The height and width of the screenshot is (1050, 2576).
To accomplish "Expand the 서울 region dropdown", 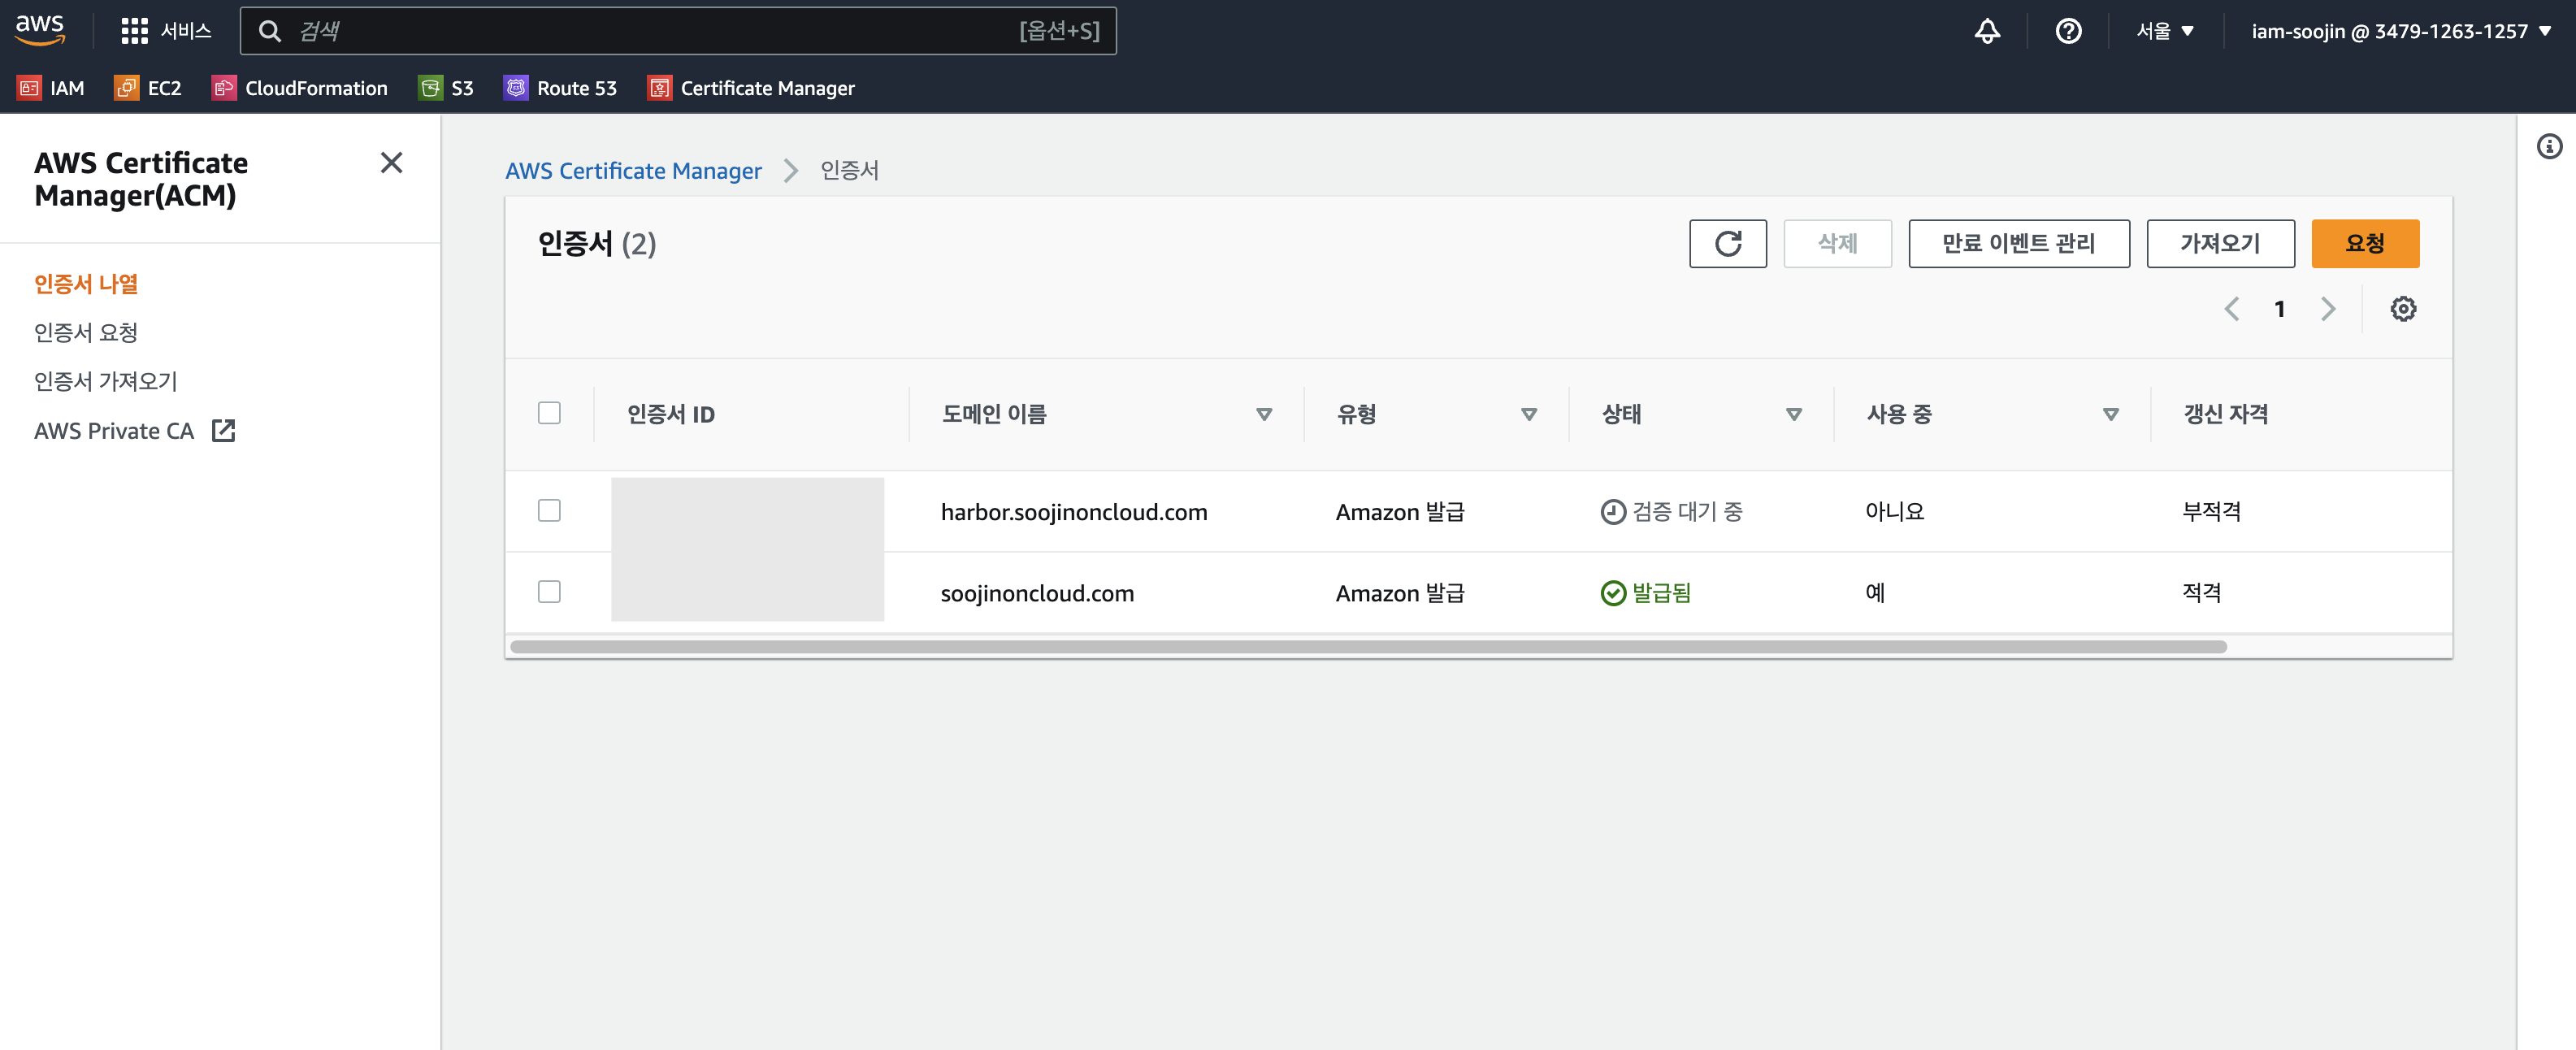I will pos(2164,31).
